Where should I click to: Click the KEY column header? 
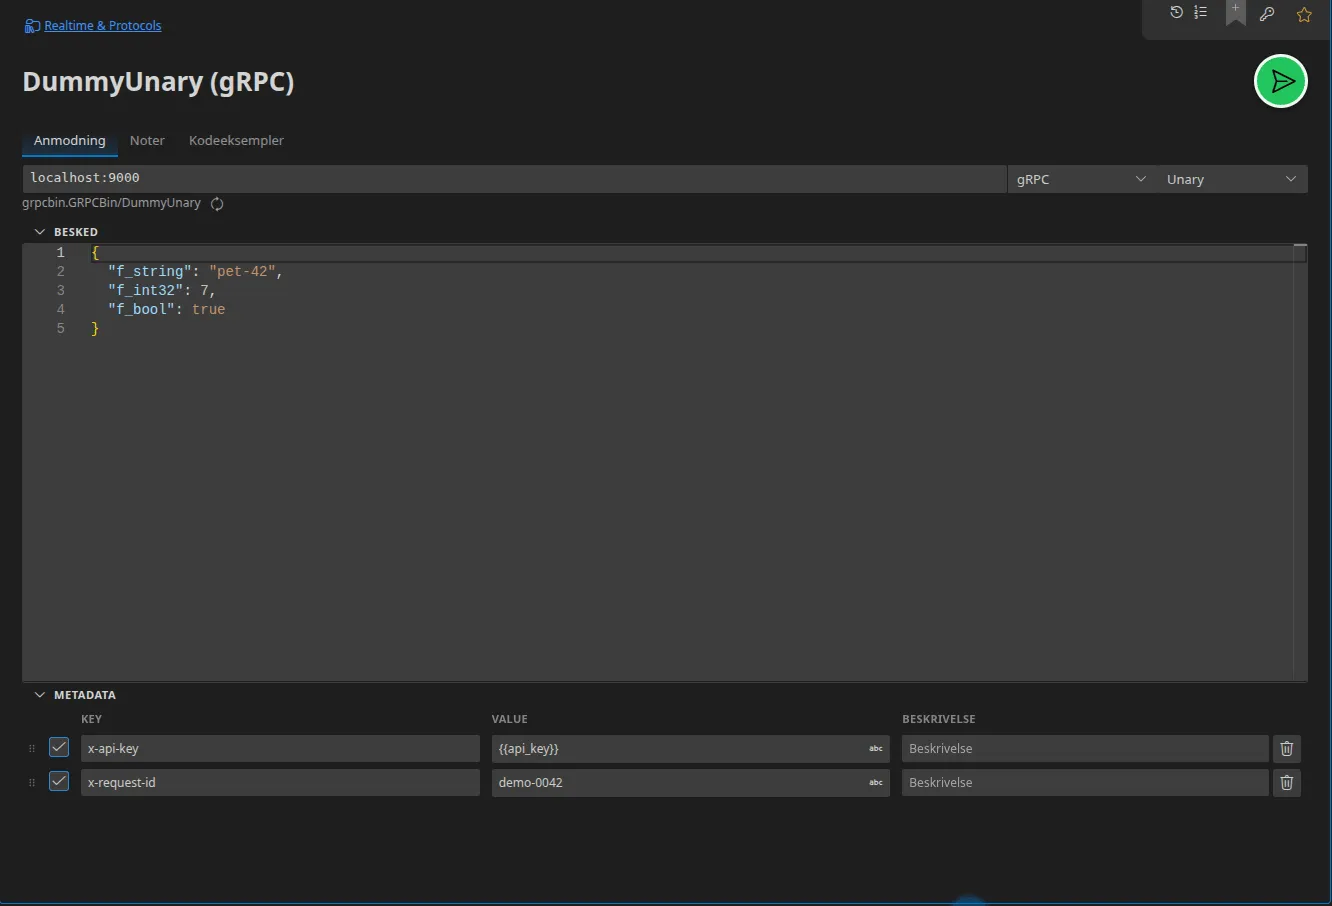(x=91, y=719)
